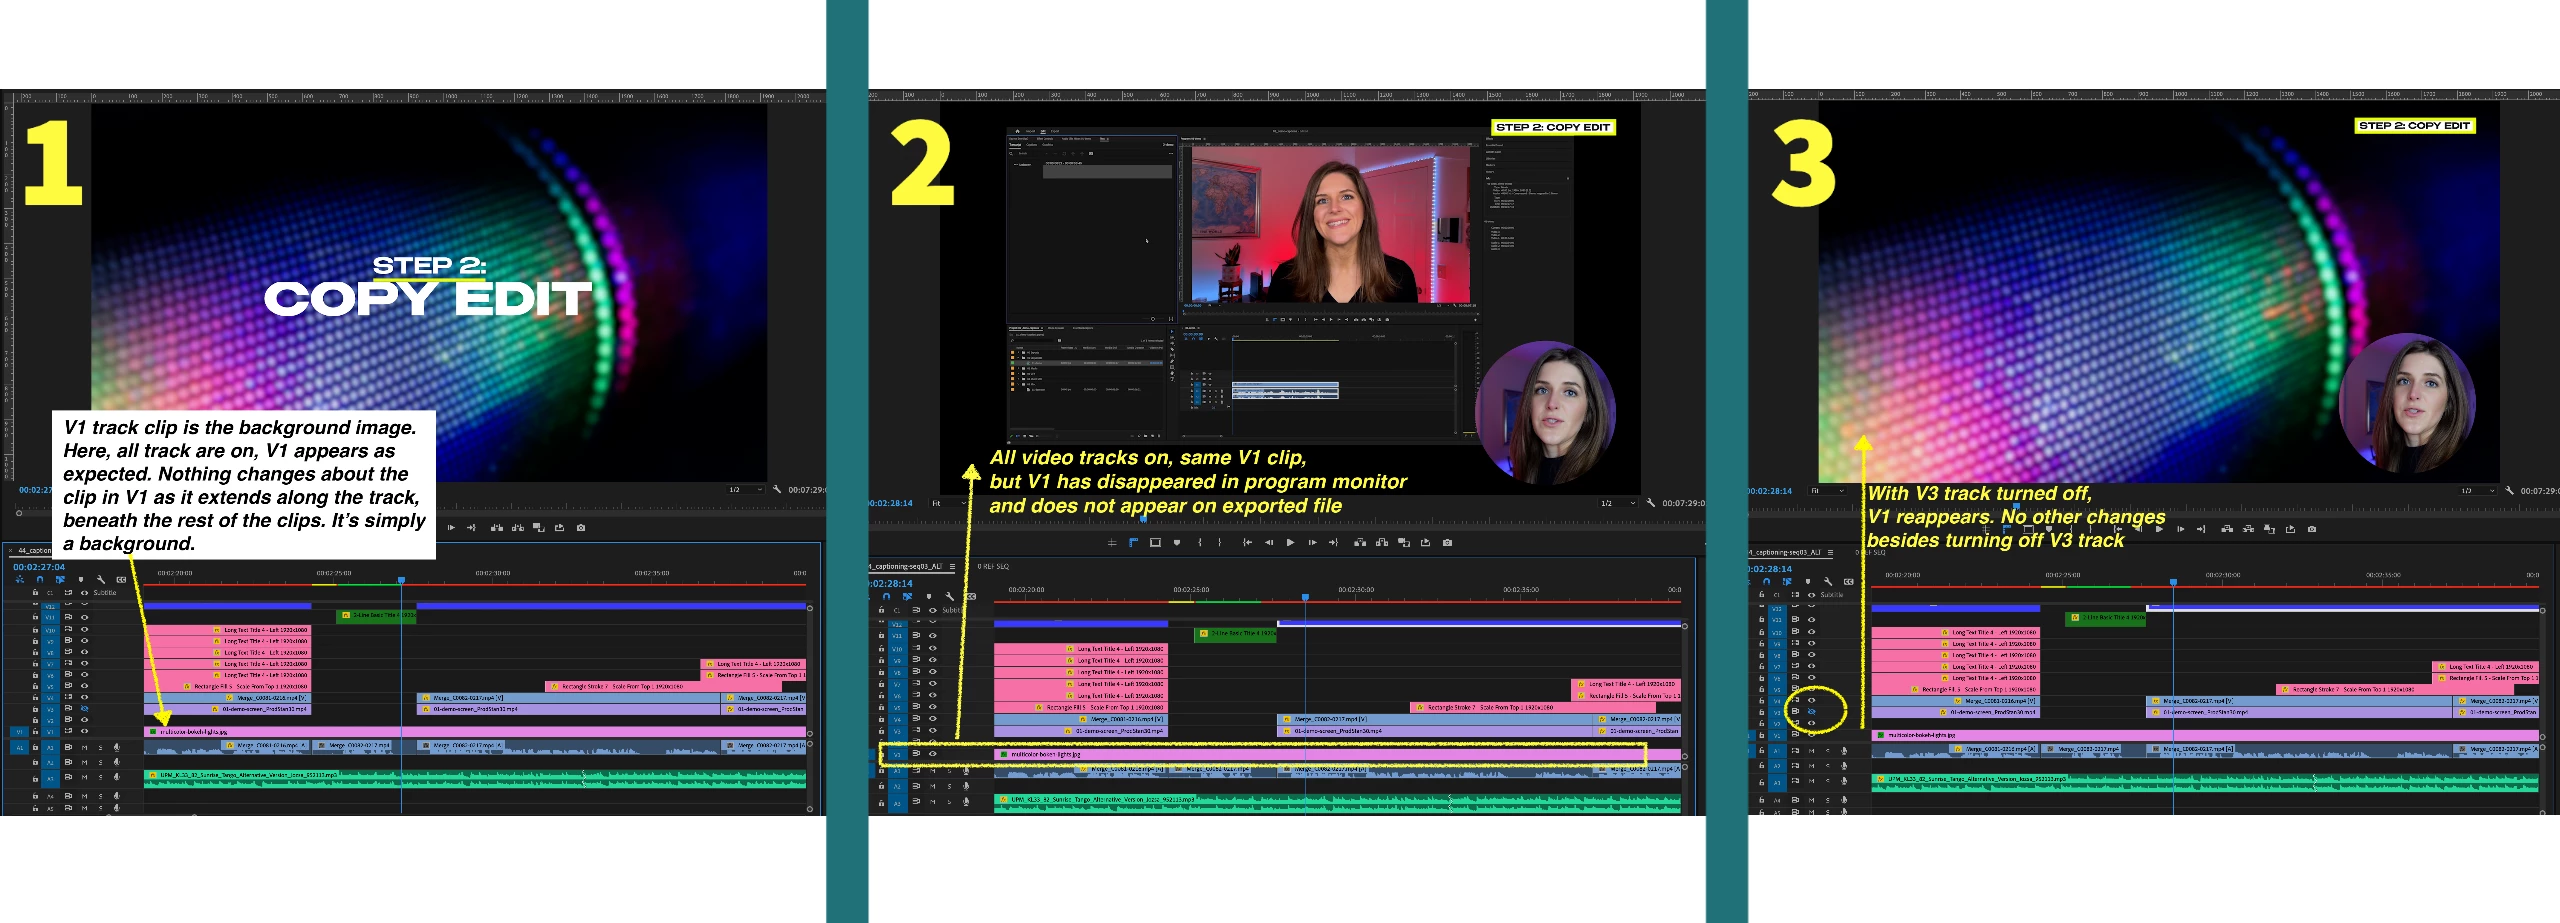
Task: Click the Extract button in the right screenshot
Action: 2248,529
